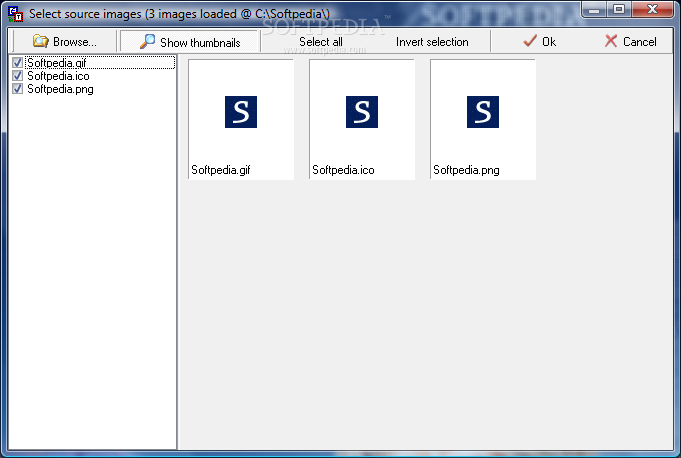Click the Softpedia.gif thumbnail caption
681x458 pixels.
pyautogui.click(x=221, y=170)
